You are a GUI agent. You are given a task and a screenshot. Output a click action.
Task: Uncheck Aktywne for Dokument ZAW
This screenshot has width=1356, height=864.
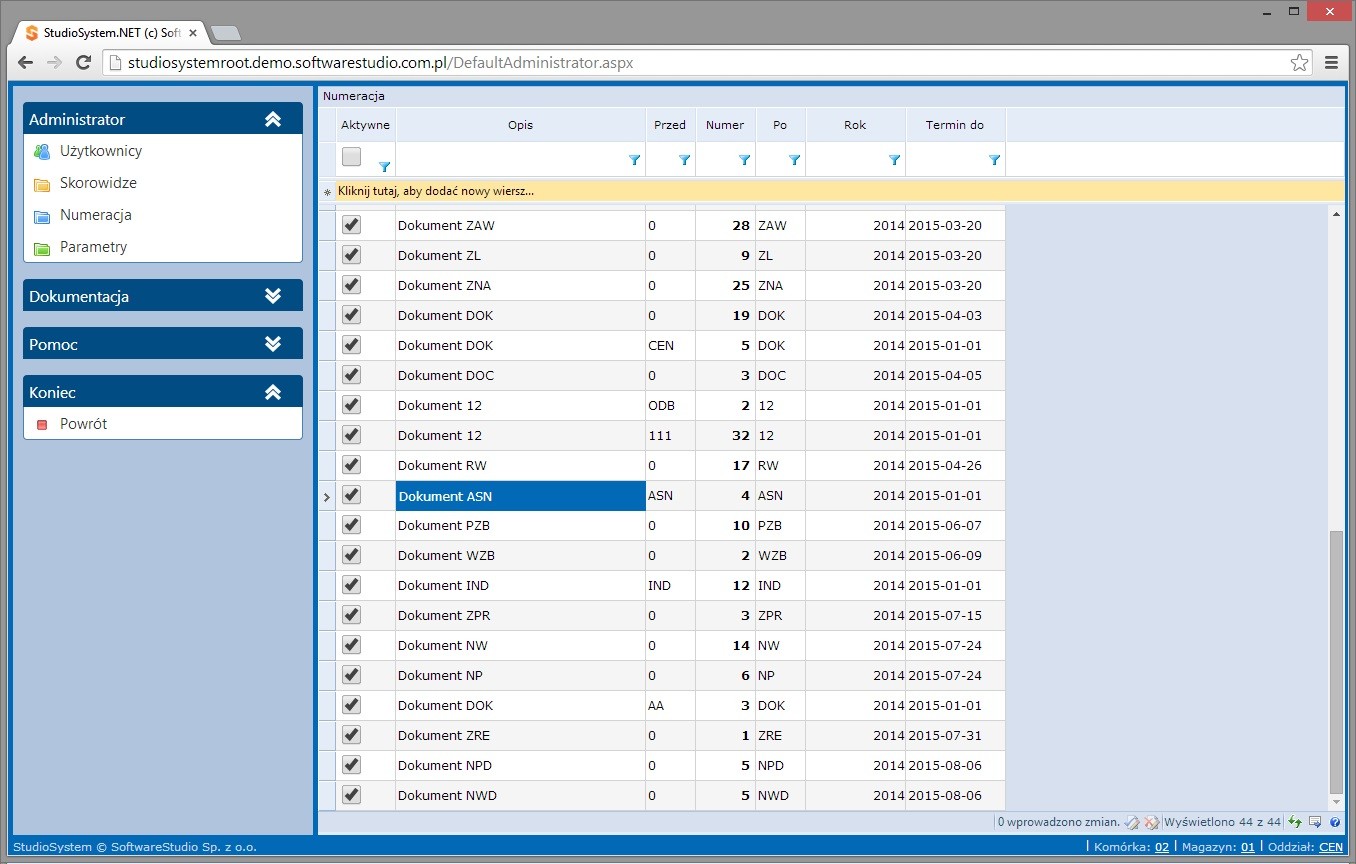tap(351, 225)
